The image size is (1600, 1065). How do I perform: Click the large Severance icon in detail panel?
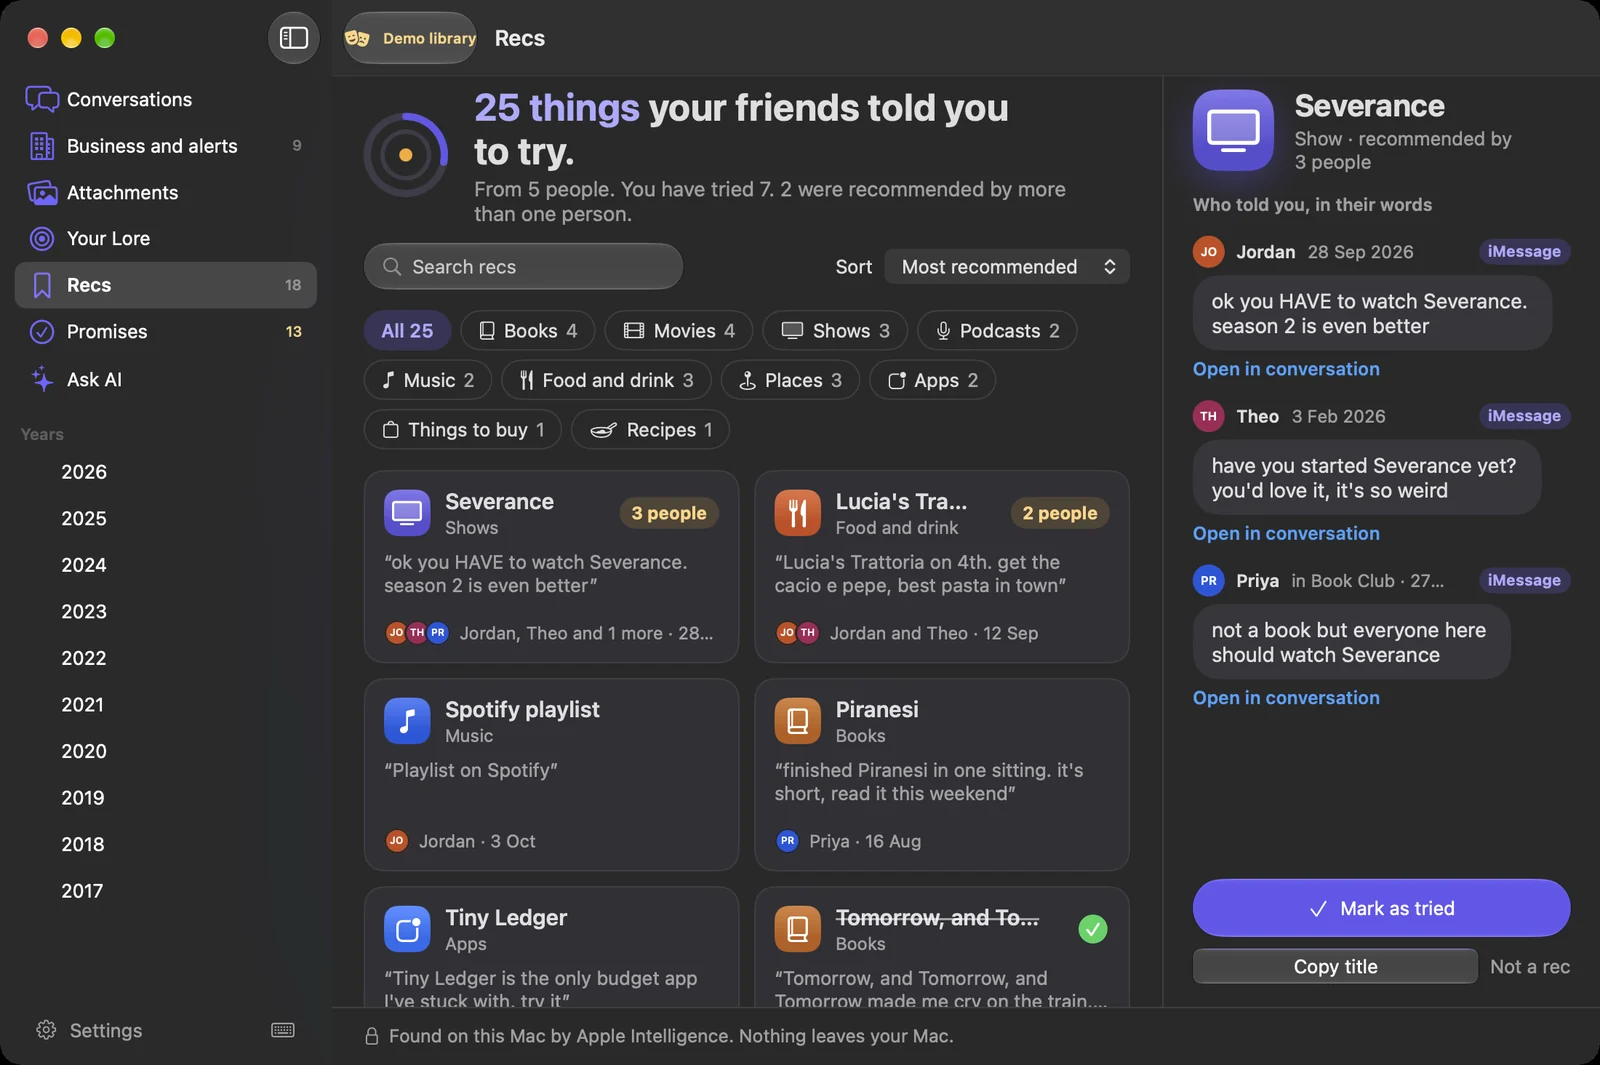(x=1233, y=130)
